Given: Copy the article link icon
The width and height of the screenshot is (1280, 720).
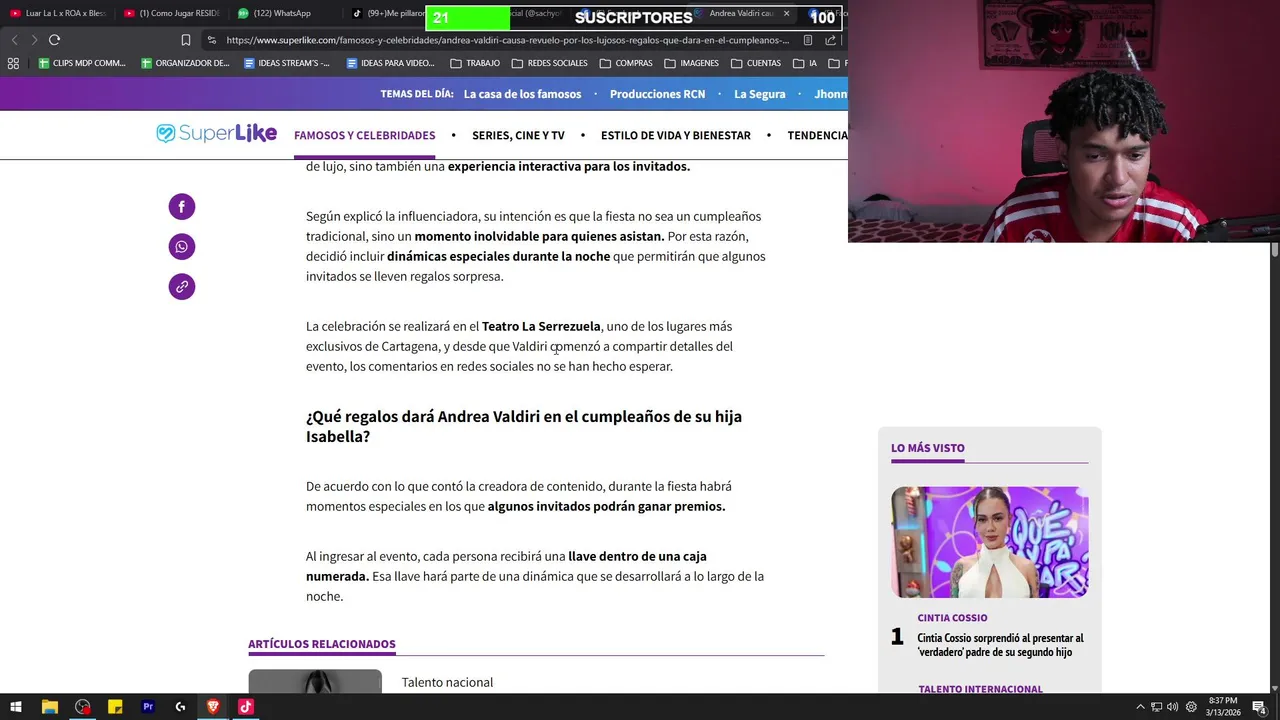Looking at the screenshot, I should pyautogui.click(x=181, y=287).
